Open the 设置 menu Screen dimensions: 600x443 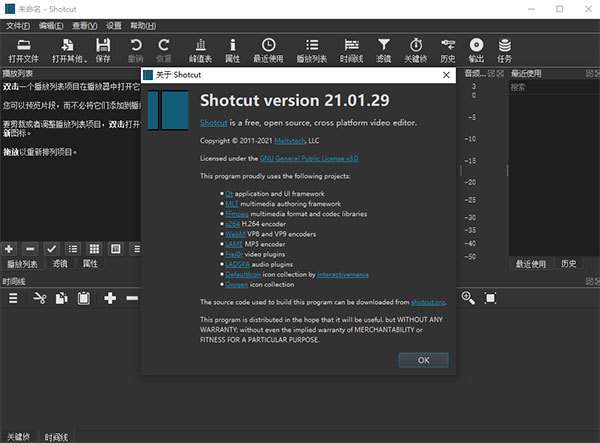pos(114,26)
